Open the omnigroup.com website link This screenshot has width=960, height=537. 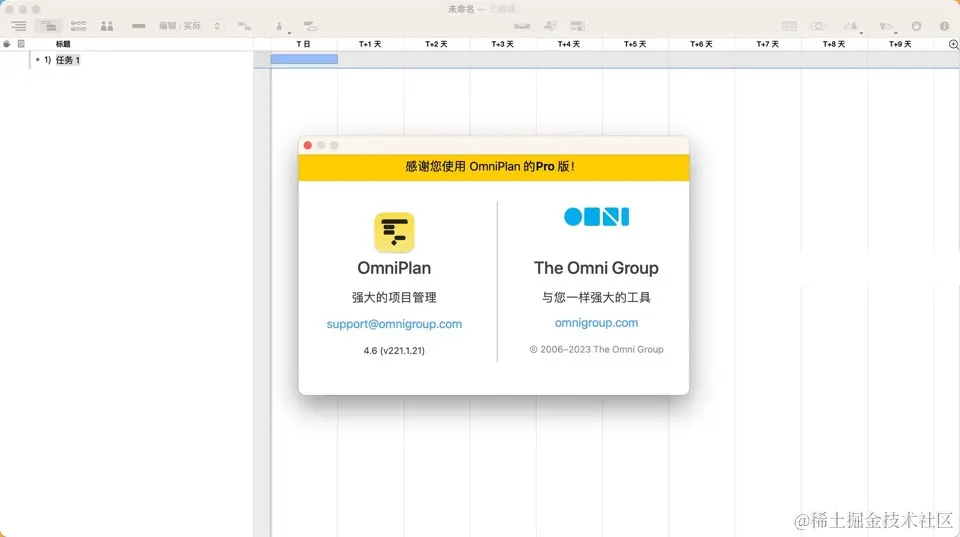[x=596, y=323]
